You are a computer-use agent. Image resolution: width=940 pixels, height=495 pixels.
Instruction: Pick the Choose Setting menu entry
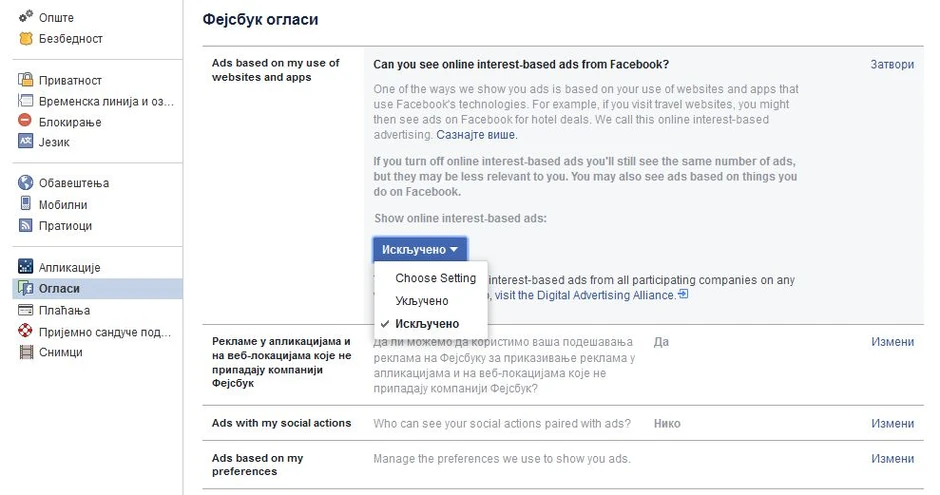[x=435, y=278]
